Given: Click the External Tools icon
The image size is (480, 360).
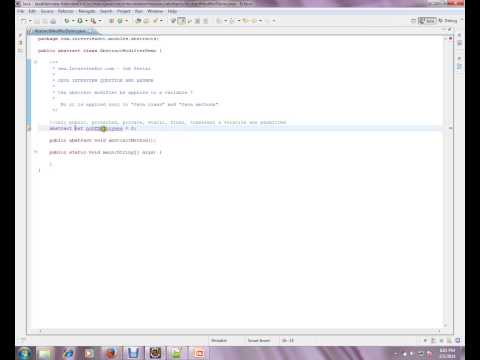Looking at the screenshot, I should [x=93, y=21].
